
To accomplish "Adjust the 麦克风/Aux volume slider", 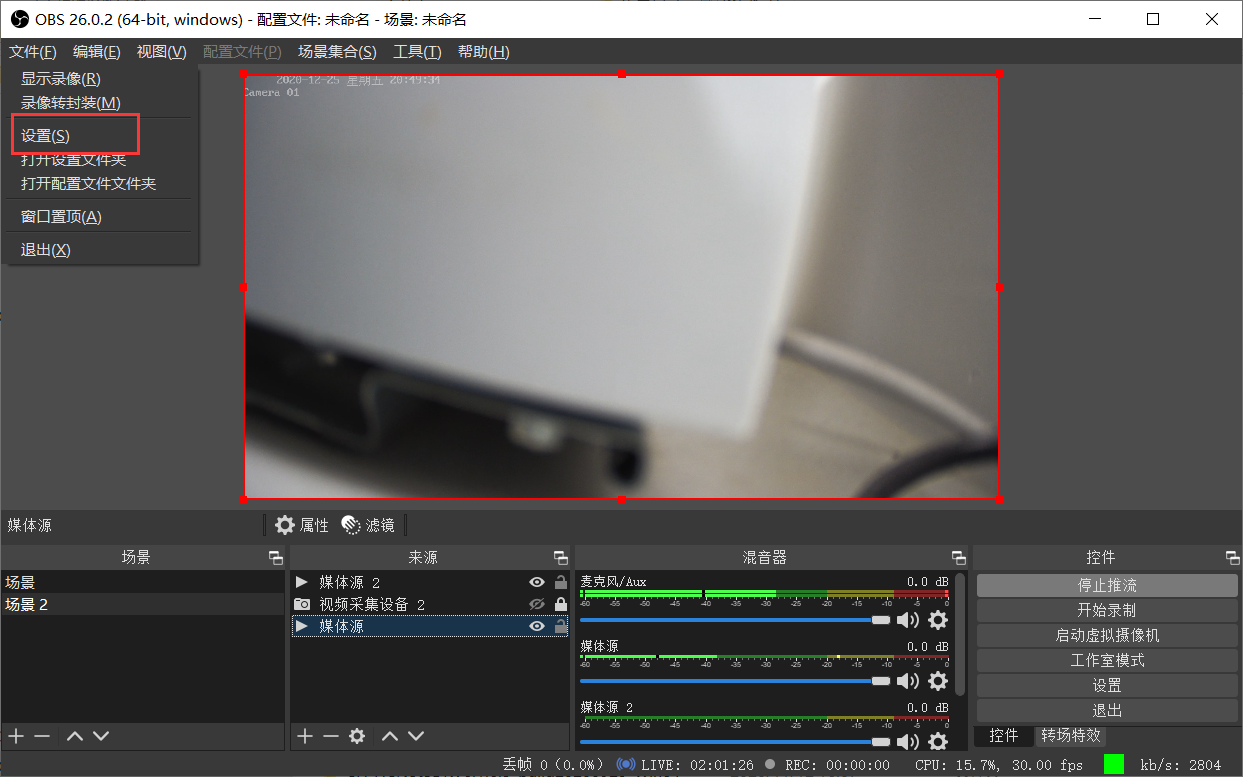I will (880, 620).
